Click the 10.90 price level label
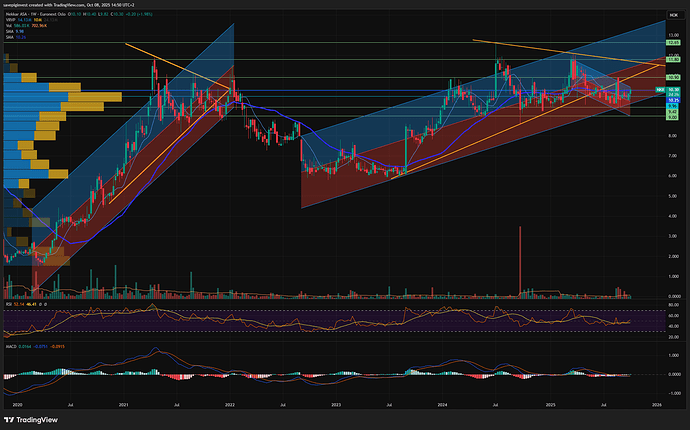Viewport: 690px width, 430px height. (673, 77)
